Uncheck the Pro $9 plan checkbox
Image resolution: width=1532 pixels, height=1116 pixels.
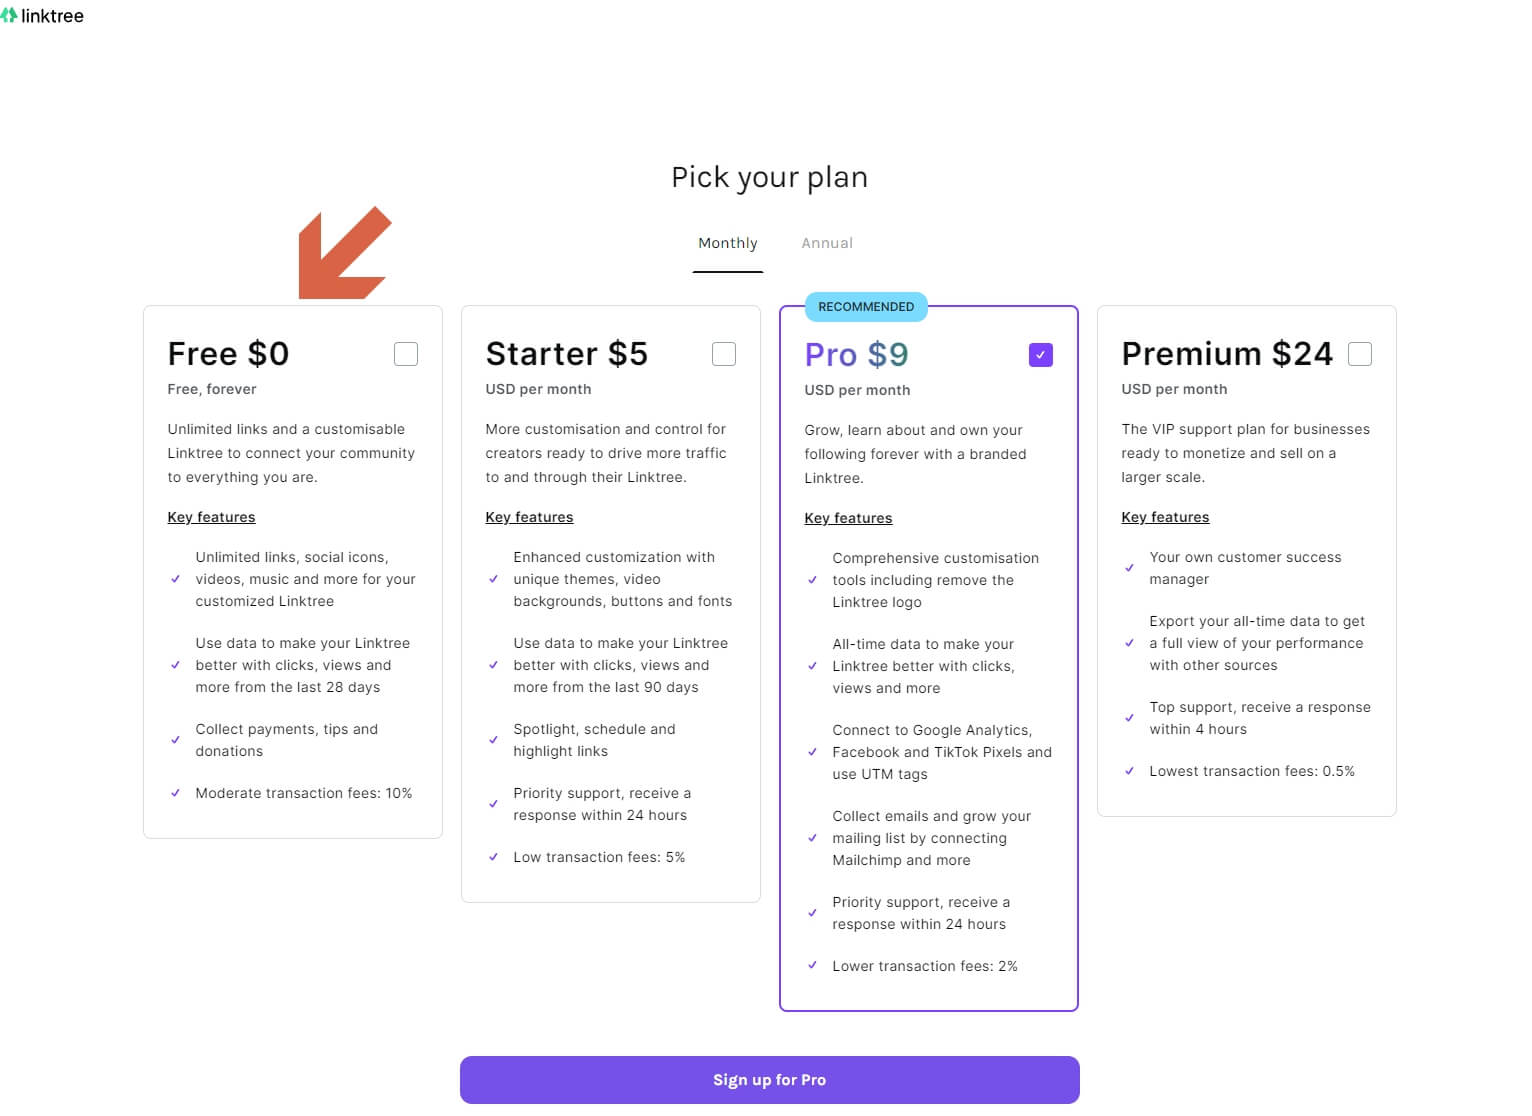[x=1041, y=355]
